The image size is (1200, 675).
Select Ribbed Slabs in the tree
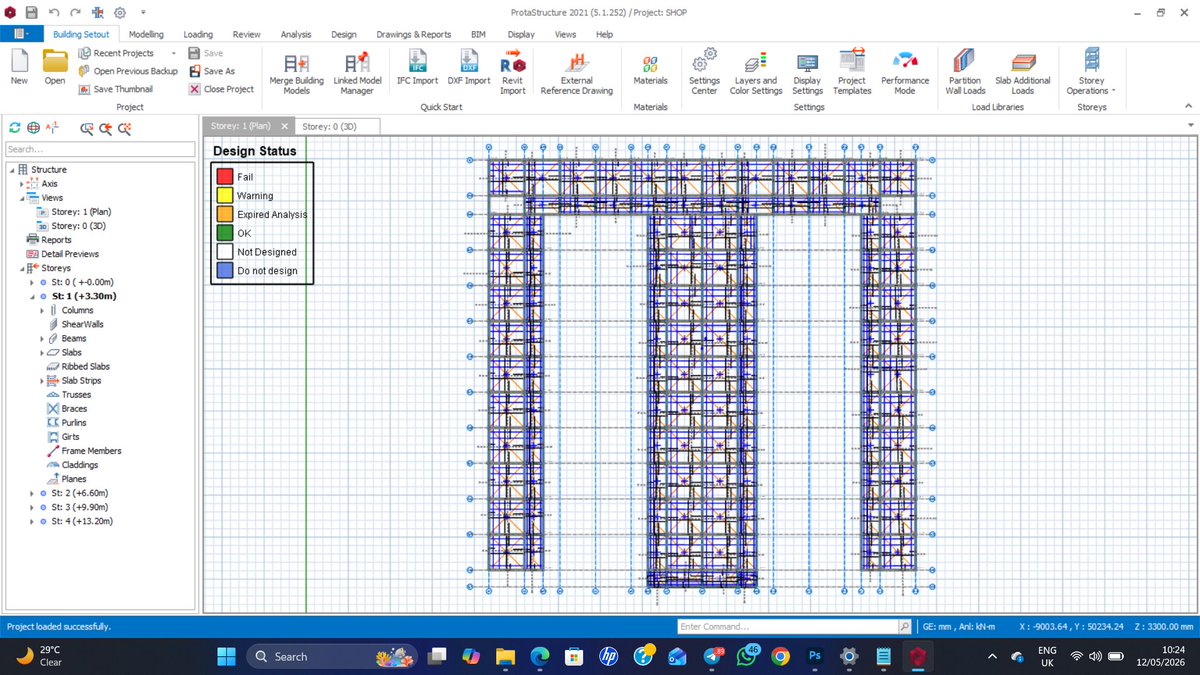(85, 366)
